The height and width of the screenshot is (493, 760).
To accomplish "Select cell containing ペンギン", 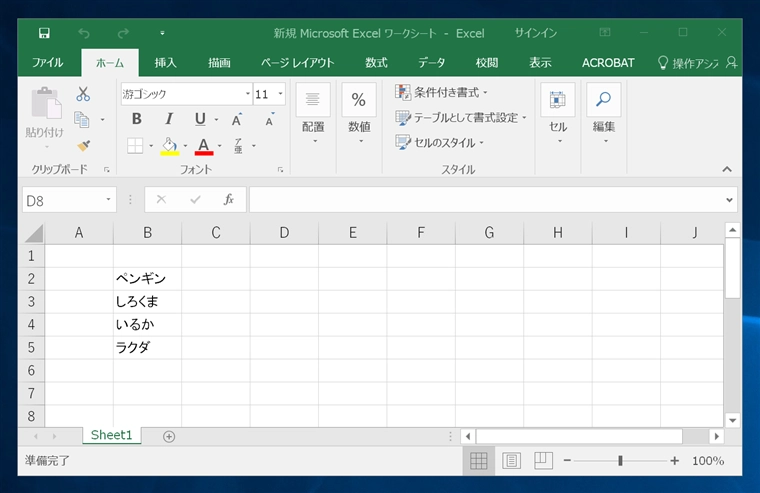I will pos(147,279).
